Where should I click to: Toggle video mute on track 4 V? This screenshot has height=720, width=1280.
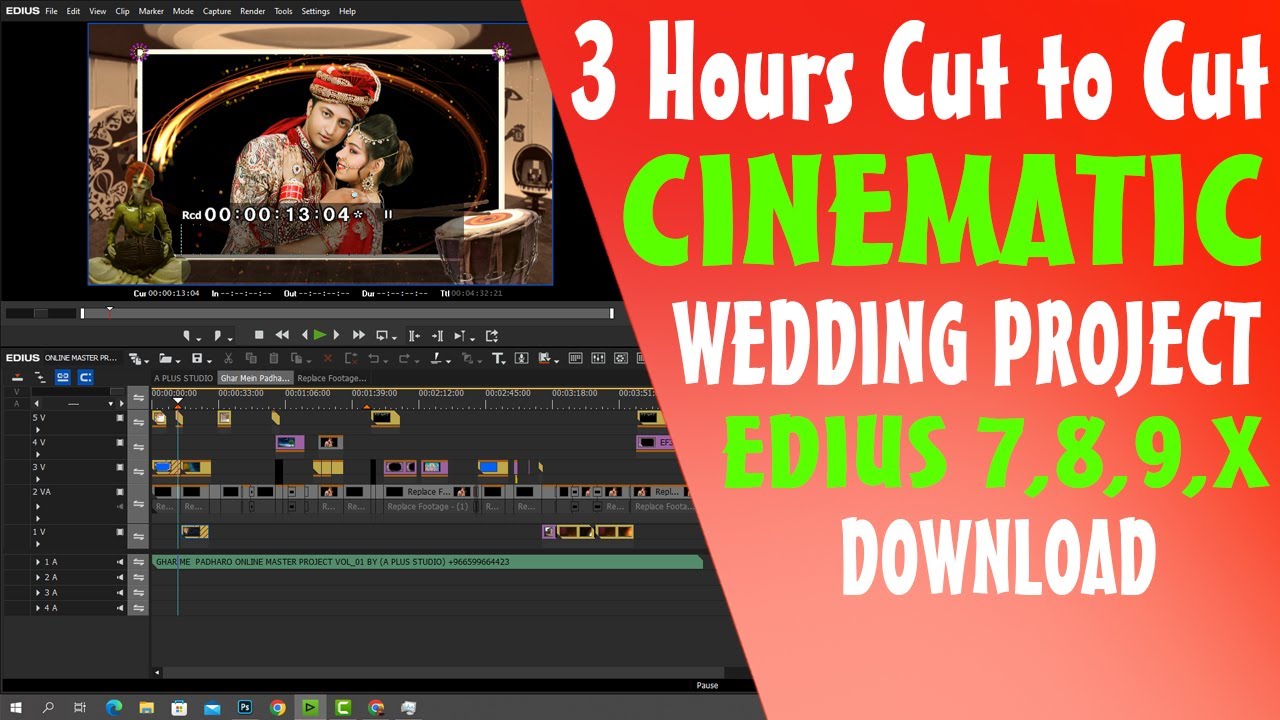[x=120, y=442]
